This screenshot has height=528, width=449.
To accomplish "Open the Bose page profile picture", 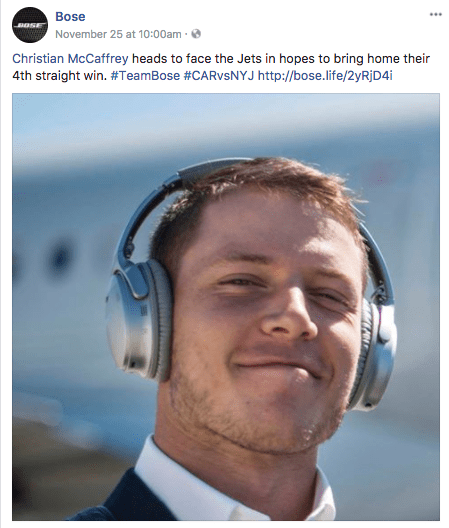I will [x=30, y=25].
